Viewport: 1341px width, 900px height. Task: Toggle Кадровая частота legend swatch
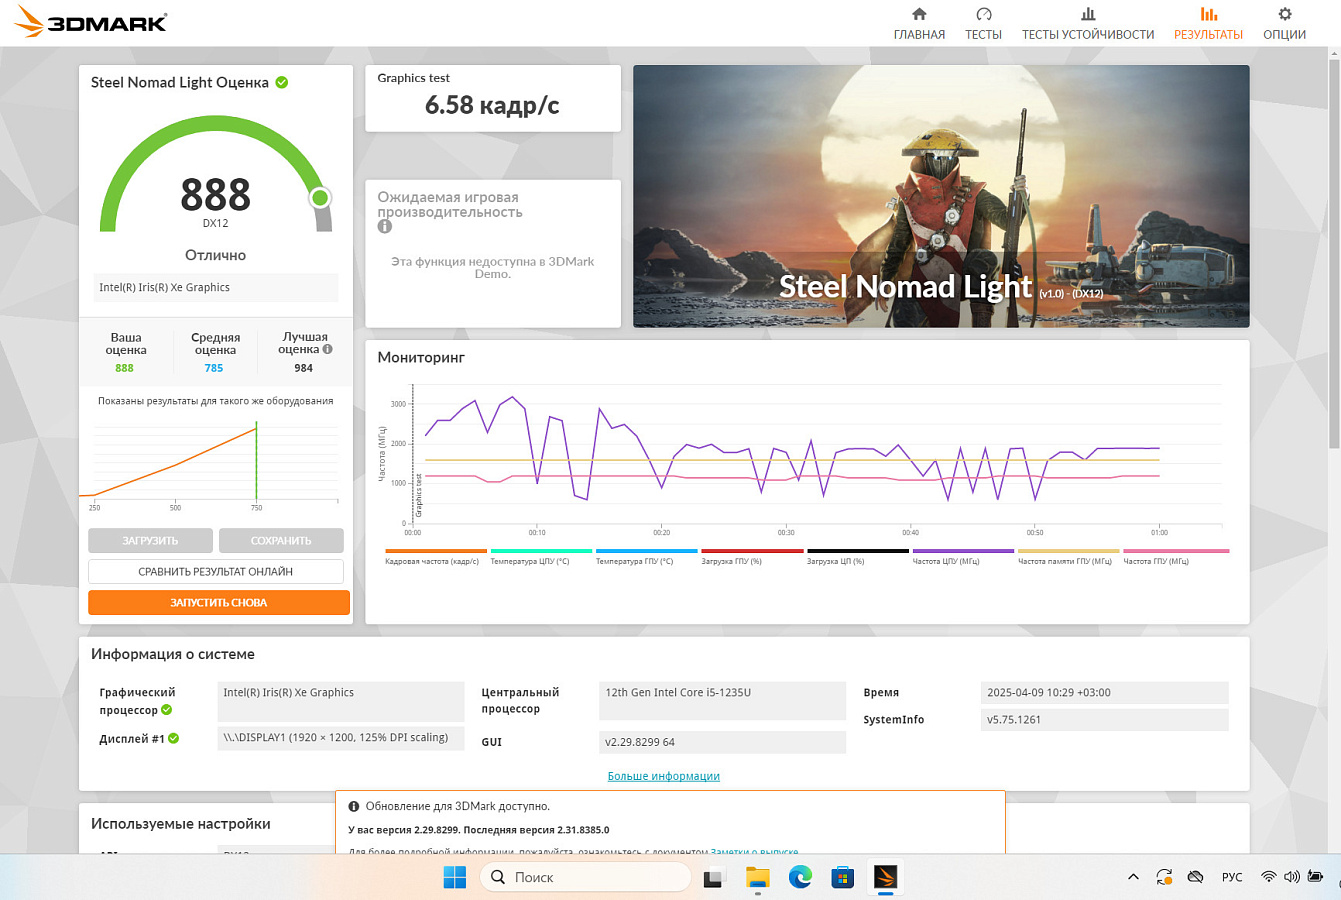tap(436, 551)
